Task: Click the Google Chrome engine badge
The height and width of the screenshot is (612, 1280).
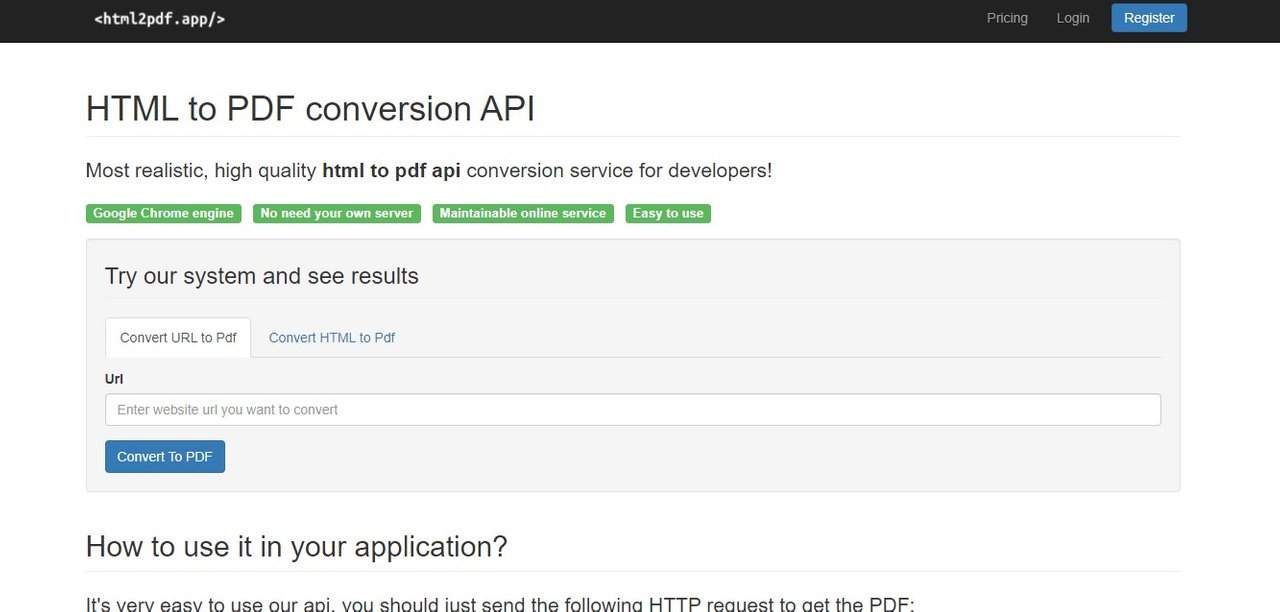Action: (164, 214)
